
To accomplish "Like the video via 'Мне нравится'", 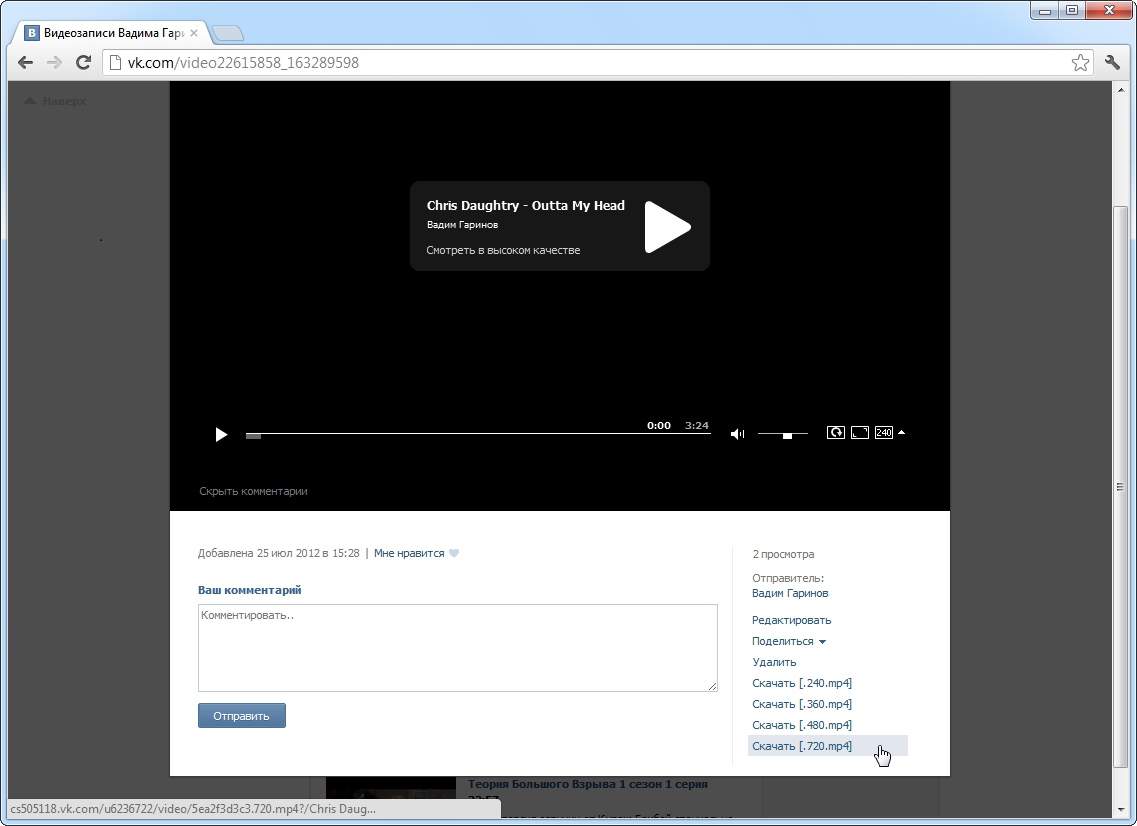I will [409, 553].
